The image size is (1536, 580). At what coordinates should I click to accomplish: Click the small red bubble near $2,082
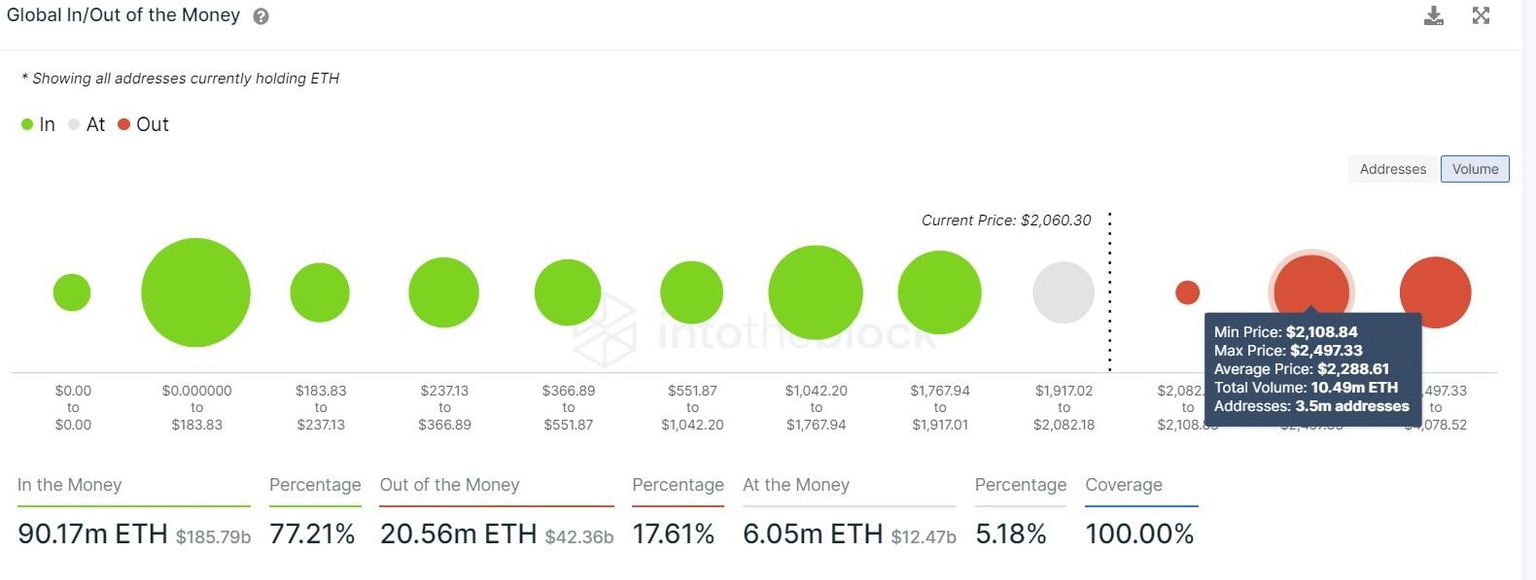[x=1187, y=291]
